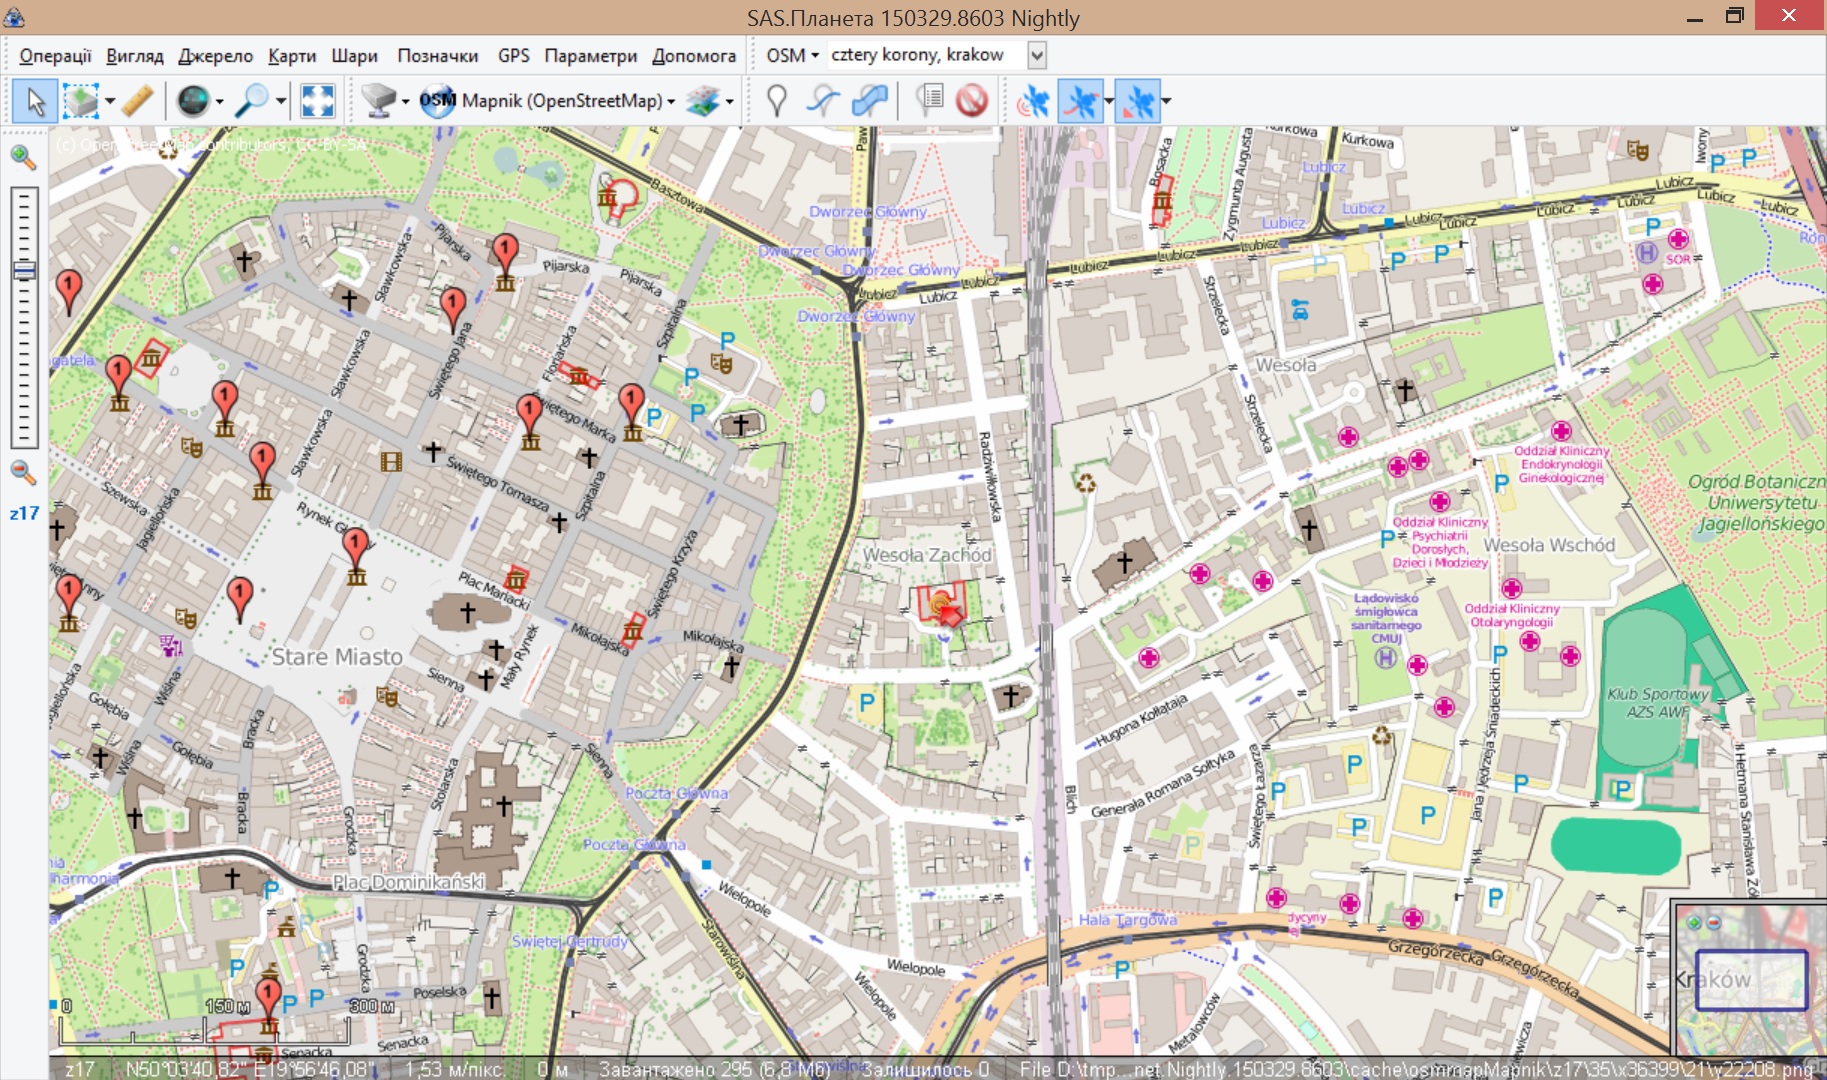
Task: Select the ruler distance measurement tool
Action: click(138, 101)
